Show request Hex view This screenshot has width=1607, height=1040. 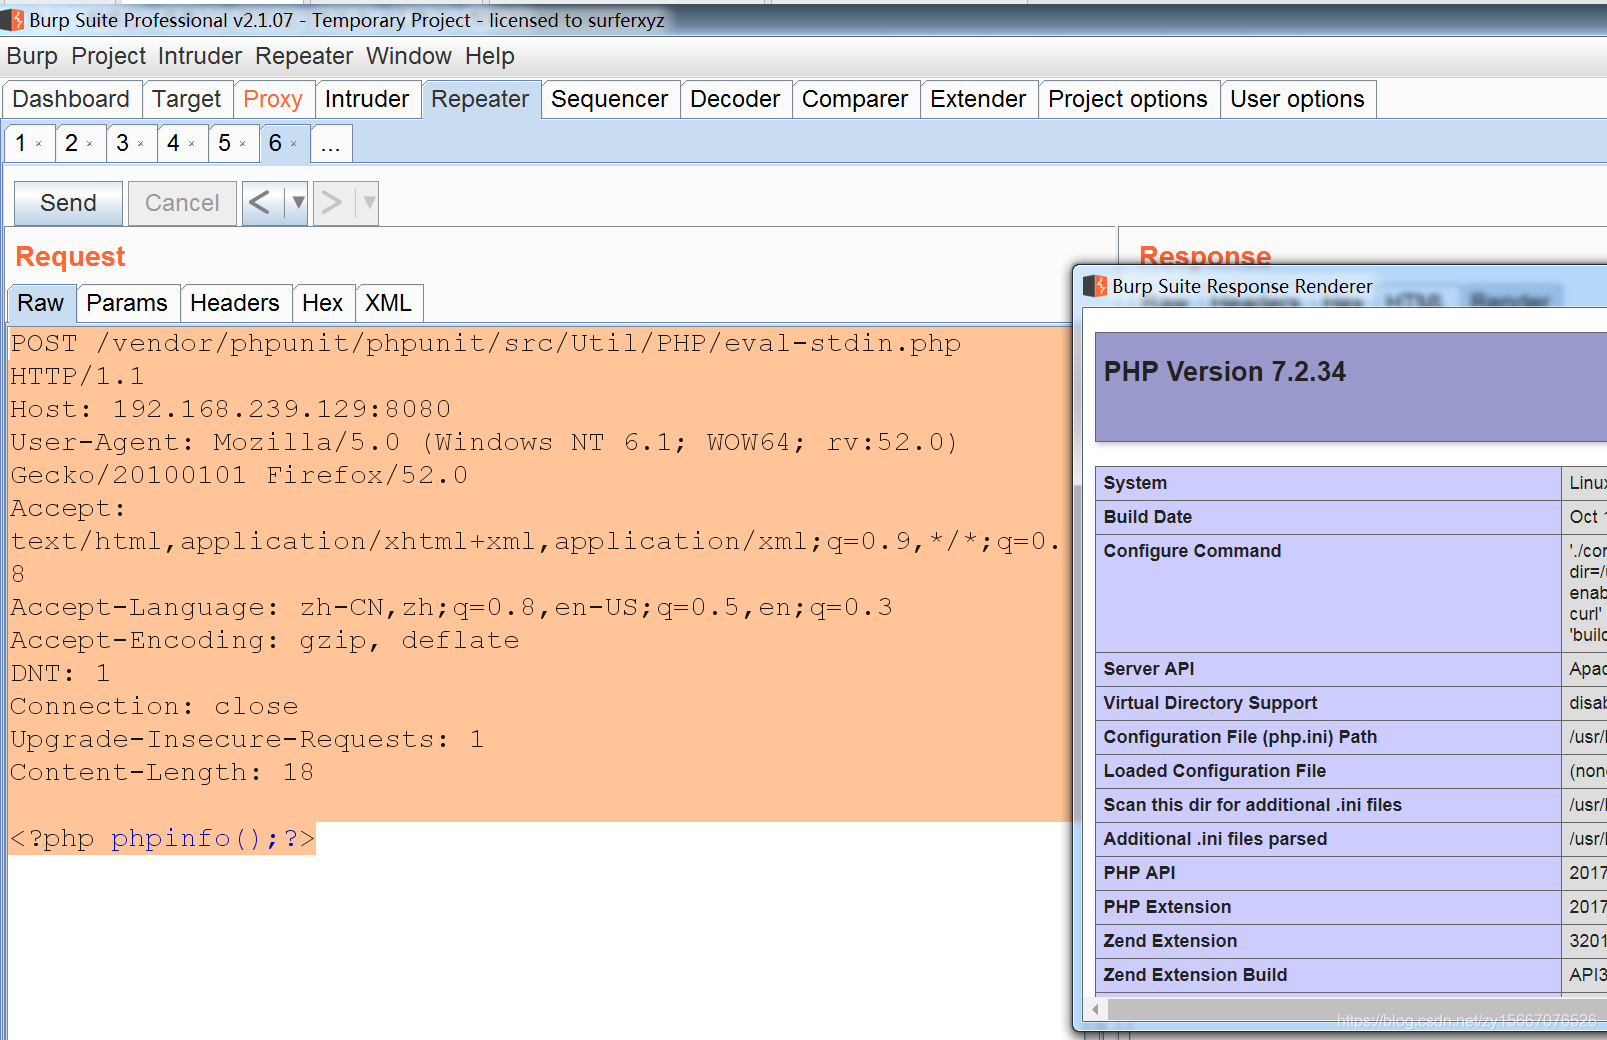pos(322,303)
